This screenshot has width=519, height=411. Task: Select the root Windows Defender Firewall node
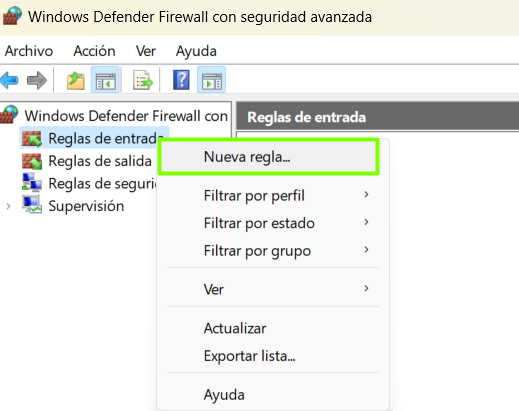tap(126, 116)
